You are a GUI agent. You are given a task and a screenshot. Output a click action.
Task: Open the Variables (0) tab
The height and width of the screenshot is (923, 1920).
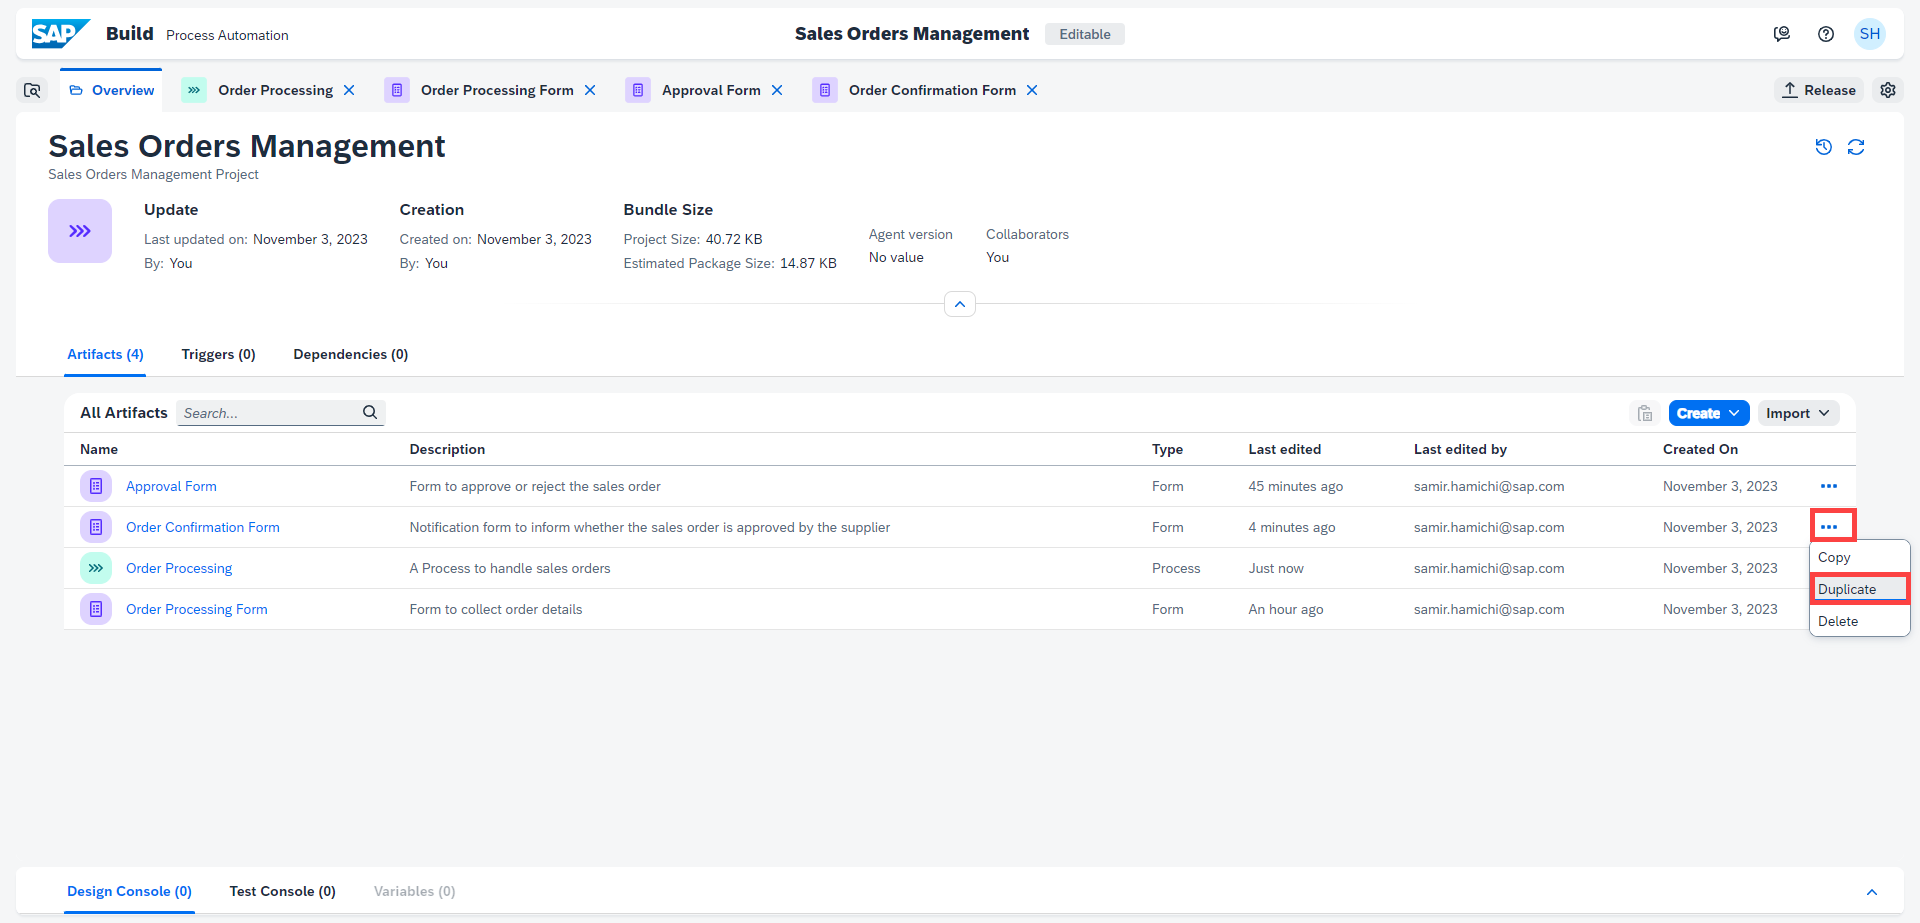(414, 891)
